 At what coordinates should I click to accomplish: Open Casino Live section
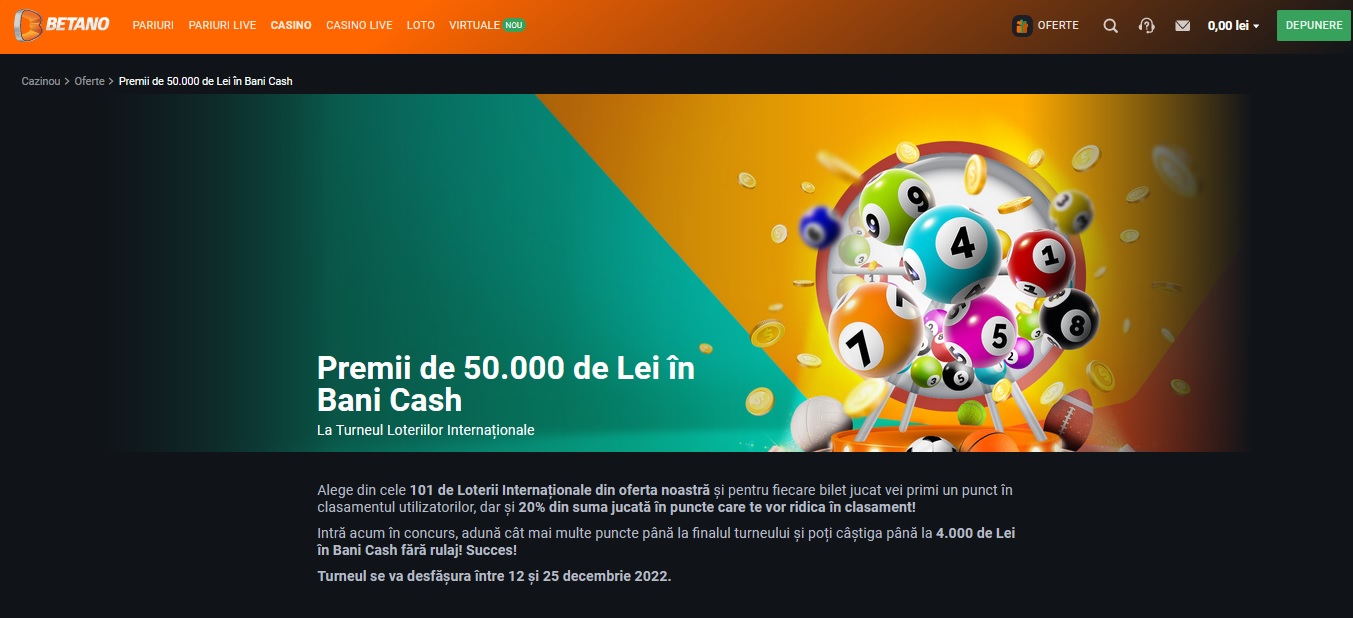(x=359, y=25)
